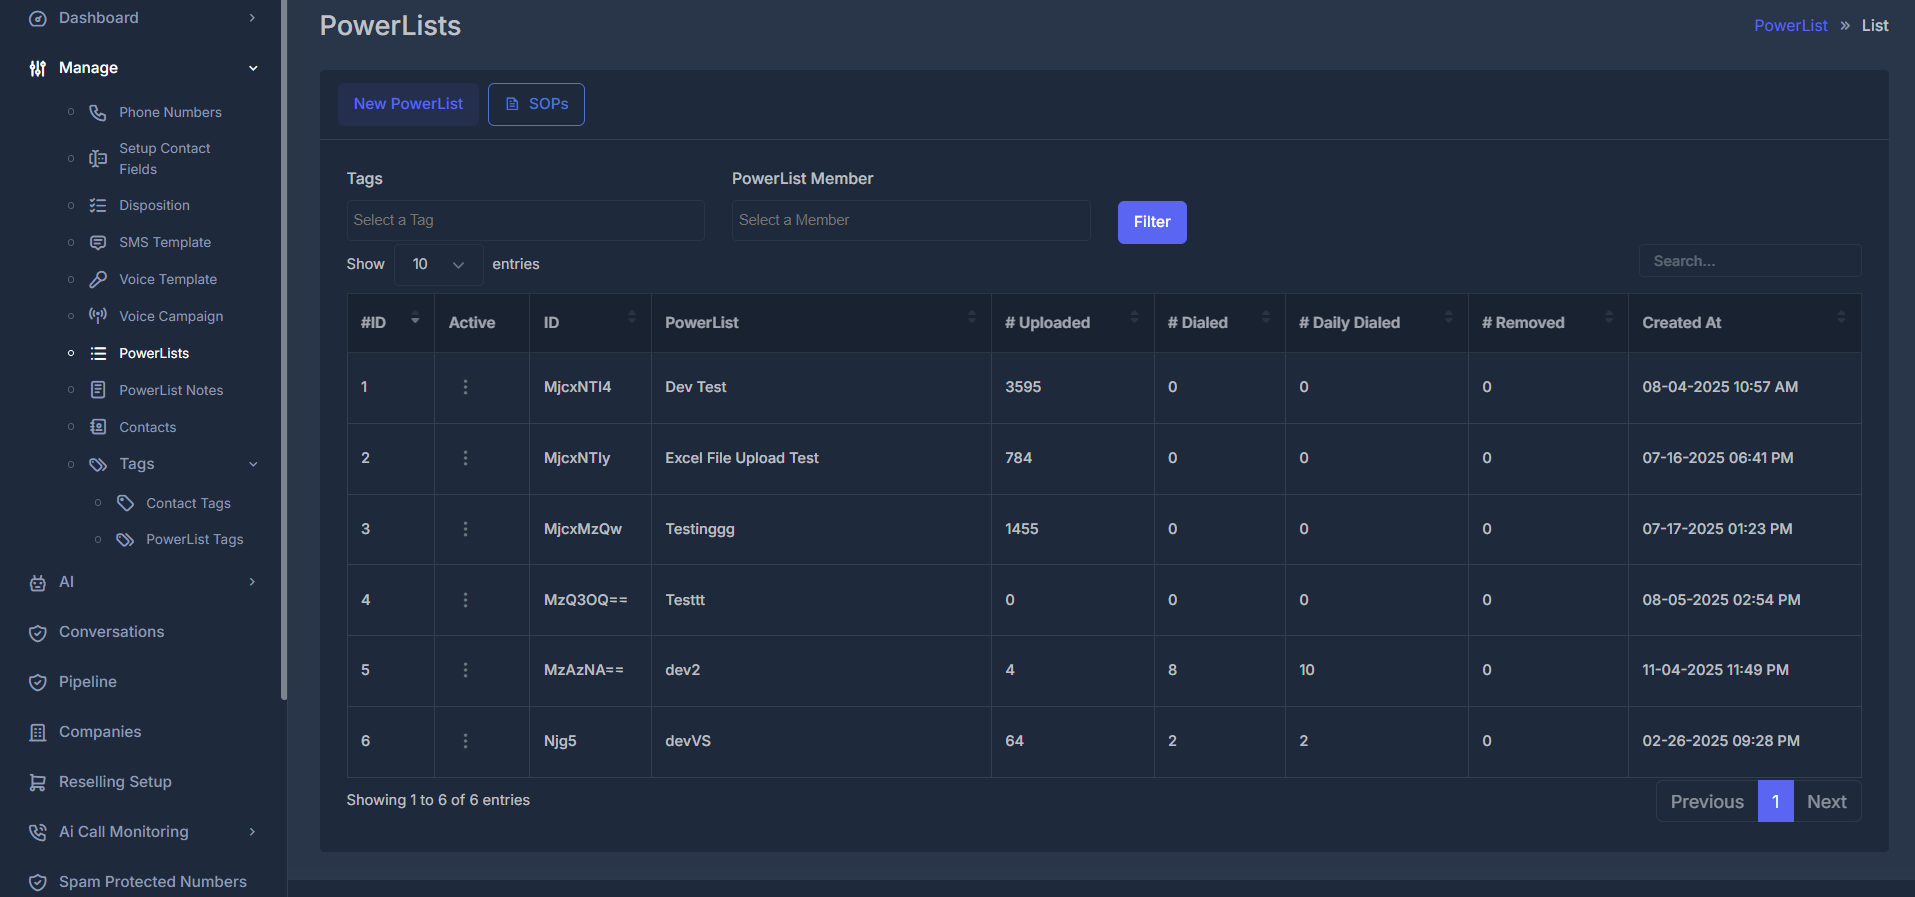
Task: Expand the Dashboard menu chevron
Action: 252,18
